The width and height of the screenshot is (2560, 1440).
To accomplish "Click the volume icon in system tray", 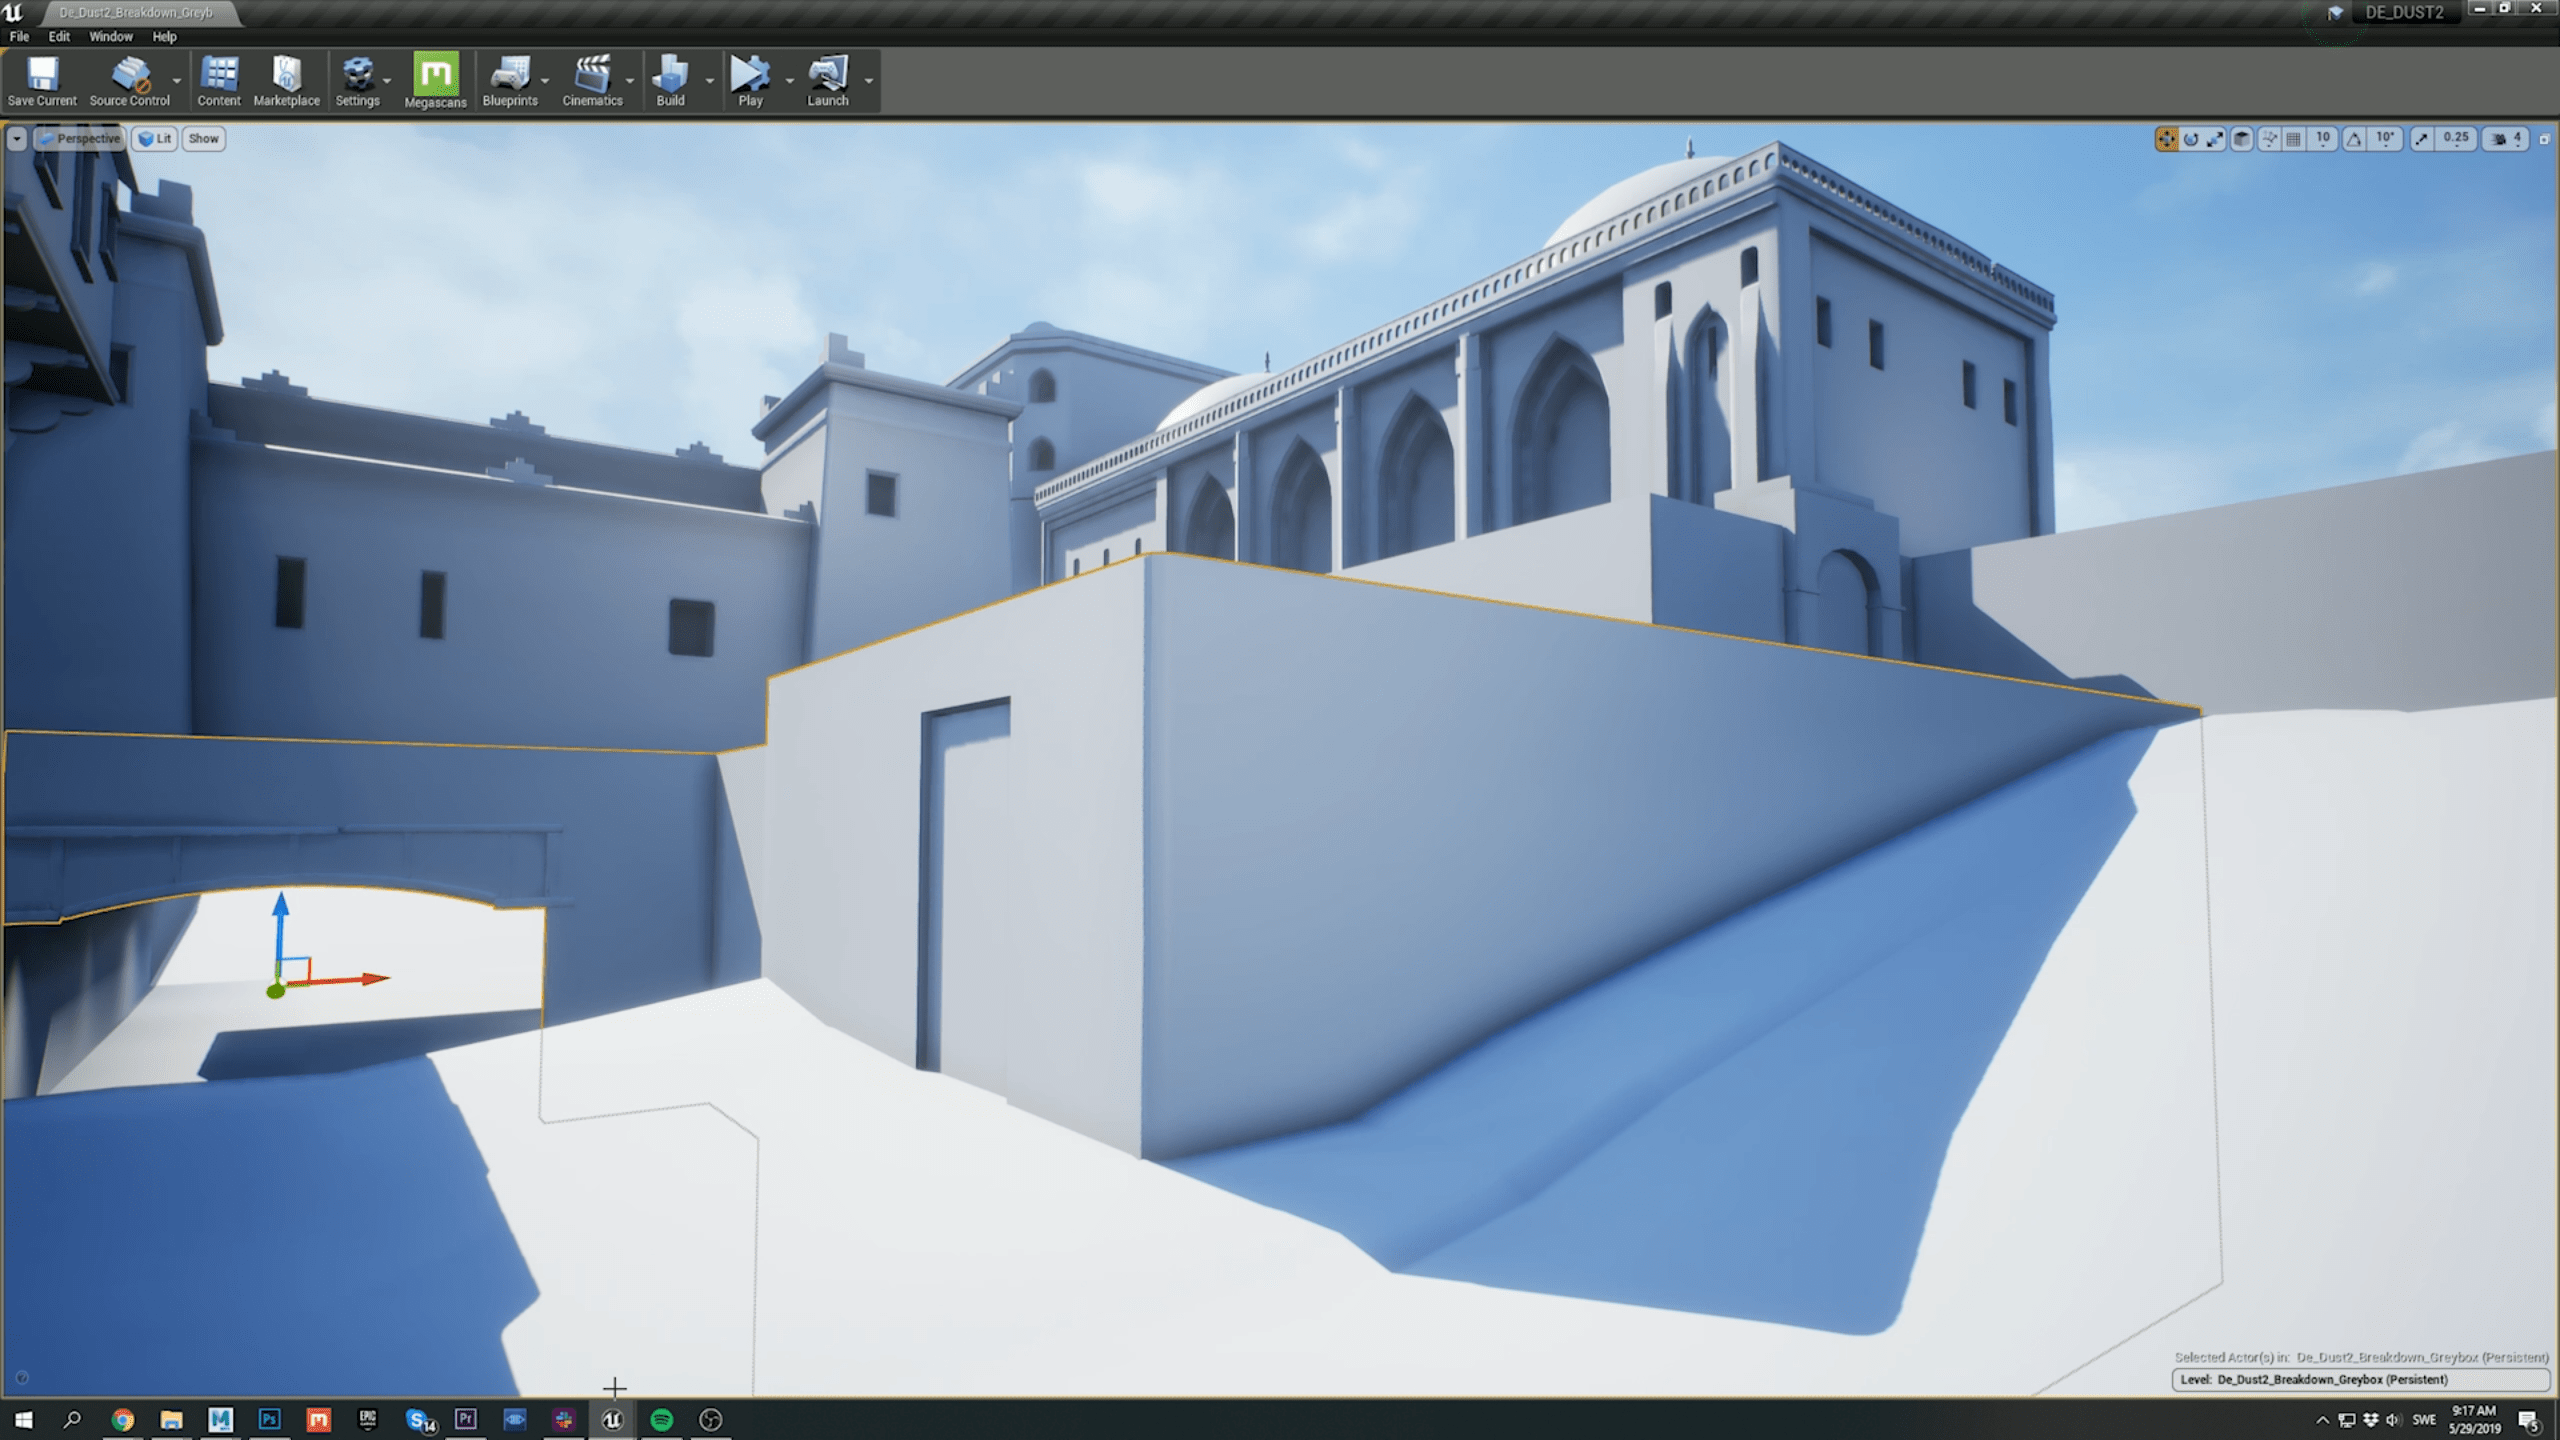I will [x=2393, y=1420].
